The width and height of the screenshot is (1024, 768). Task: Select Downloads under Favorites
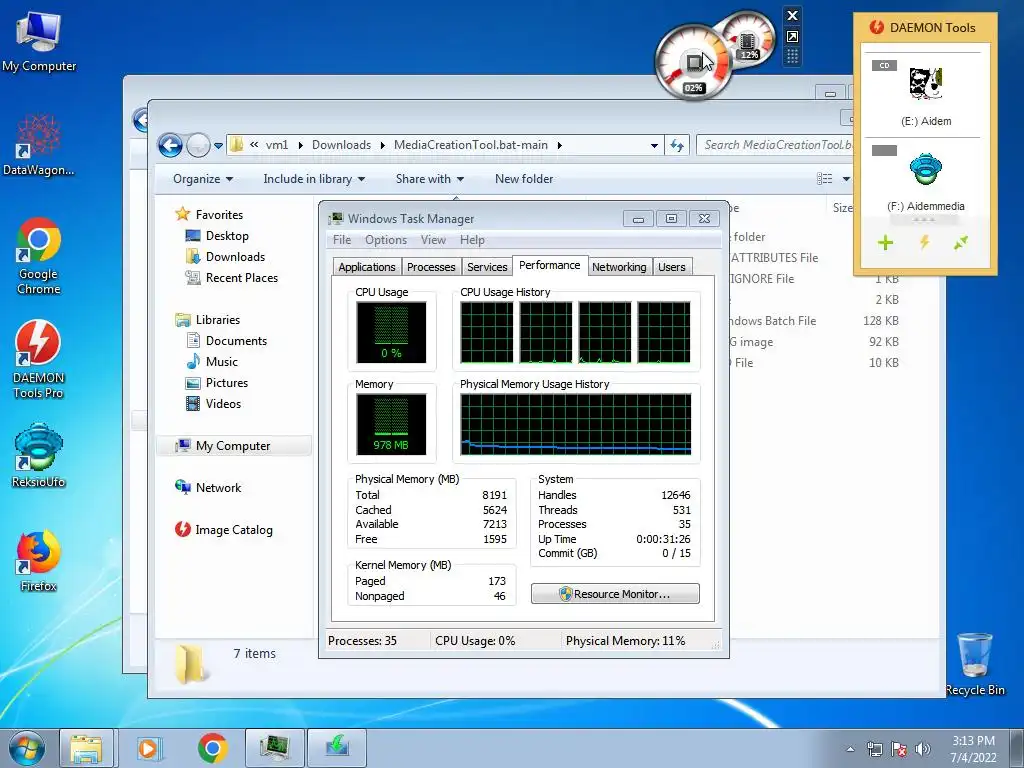pyautogui.click(x=235, y=257)
